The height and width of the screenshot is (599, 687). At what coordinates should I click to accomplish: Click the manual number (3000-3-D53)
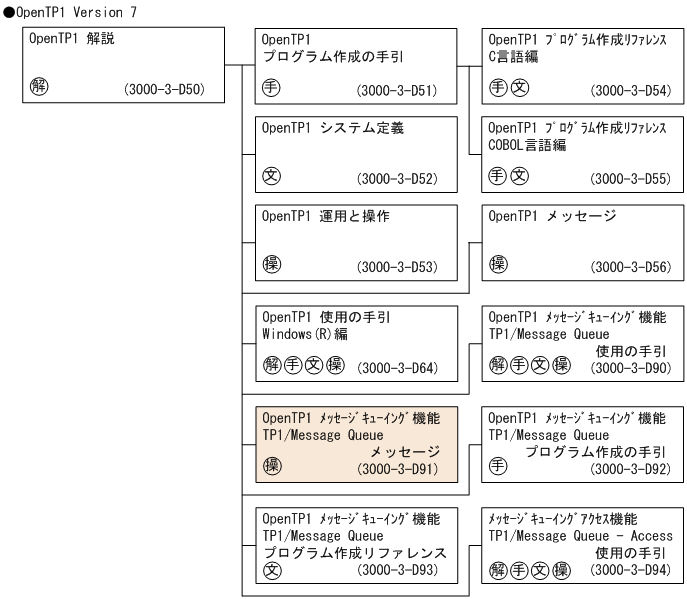pyautogui.click(x=397, y=267)
